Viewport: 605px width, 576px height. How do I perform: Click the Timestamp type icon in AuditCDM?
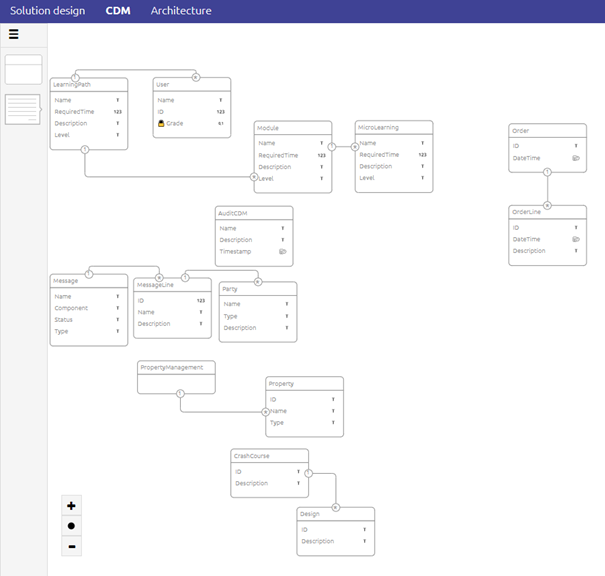(x=283, y=252)
